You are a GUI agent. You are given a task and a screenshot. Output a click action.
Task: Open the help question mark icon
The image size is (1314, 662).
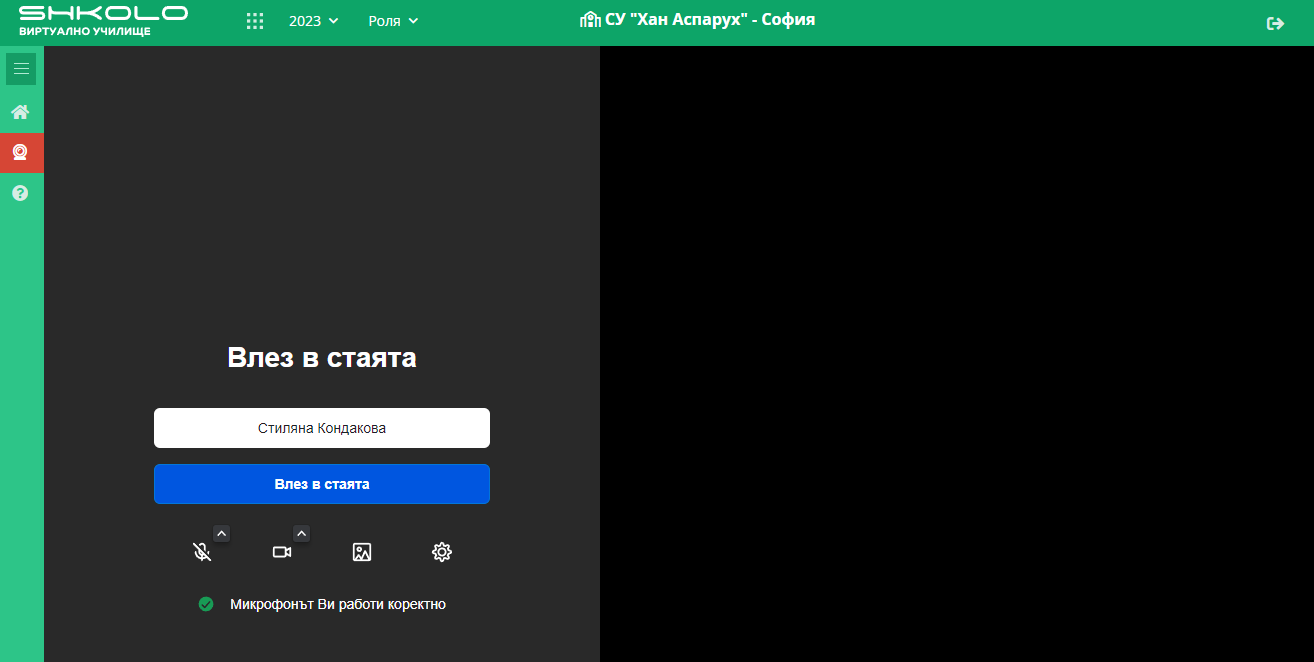[20, 193]
